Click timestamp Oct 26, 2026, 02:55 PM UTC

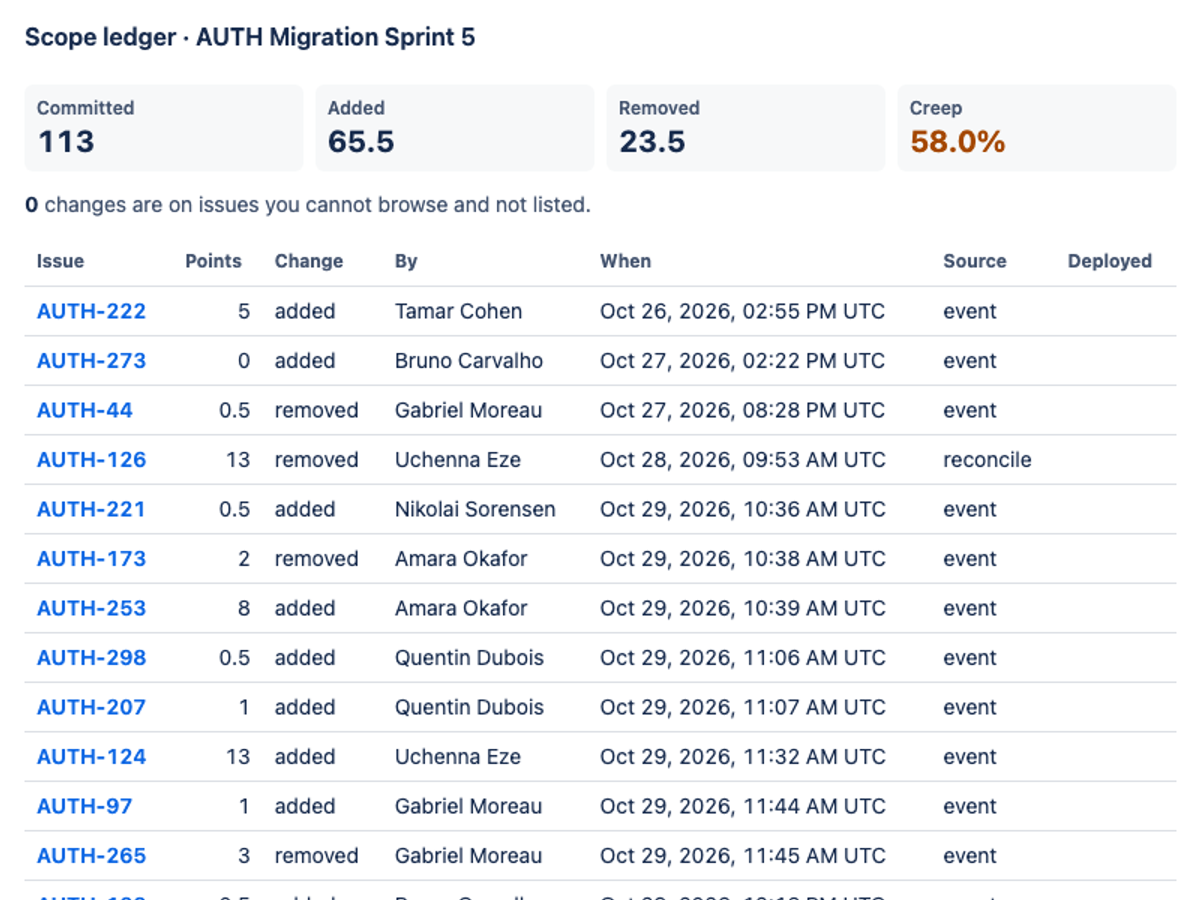(742, 311)
